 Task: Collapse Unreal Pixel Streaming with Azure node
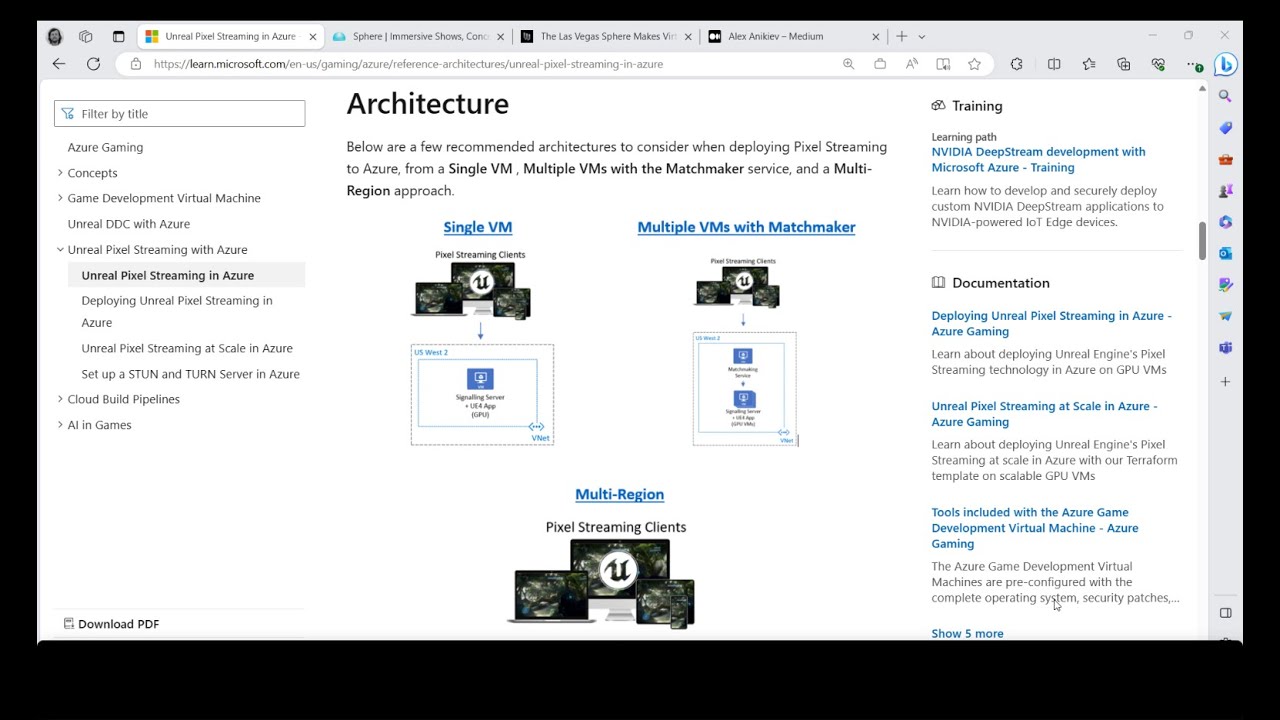pyautogui.click(x=60, y=250)
